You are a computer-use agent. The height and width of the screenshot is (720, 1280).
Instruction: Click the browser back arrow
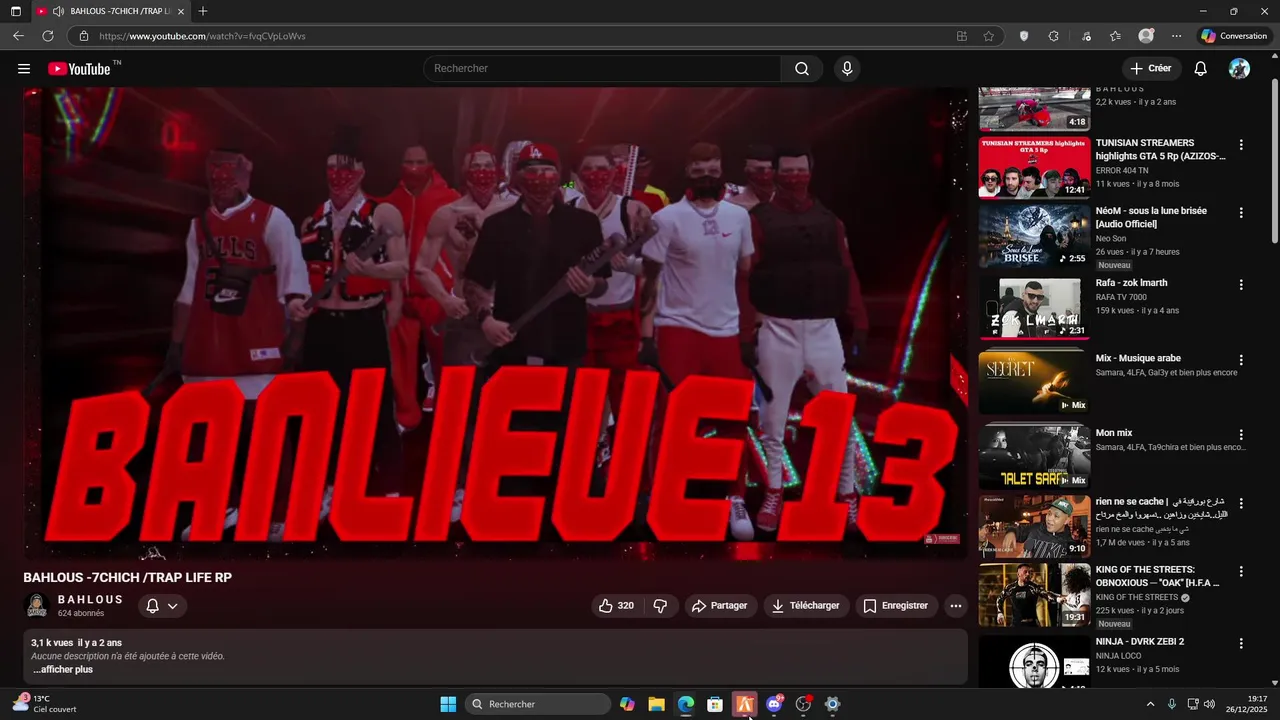(18, 36)
